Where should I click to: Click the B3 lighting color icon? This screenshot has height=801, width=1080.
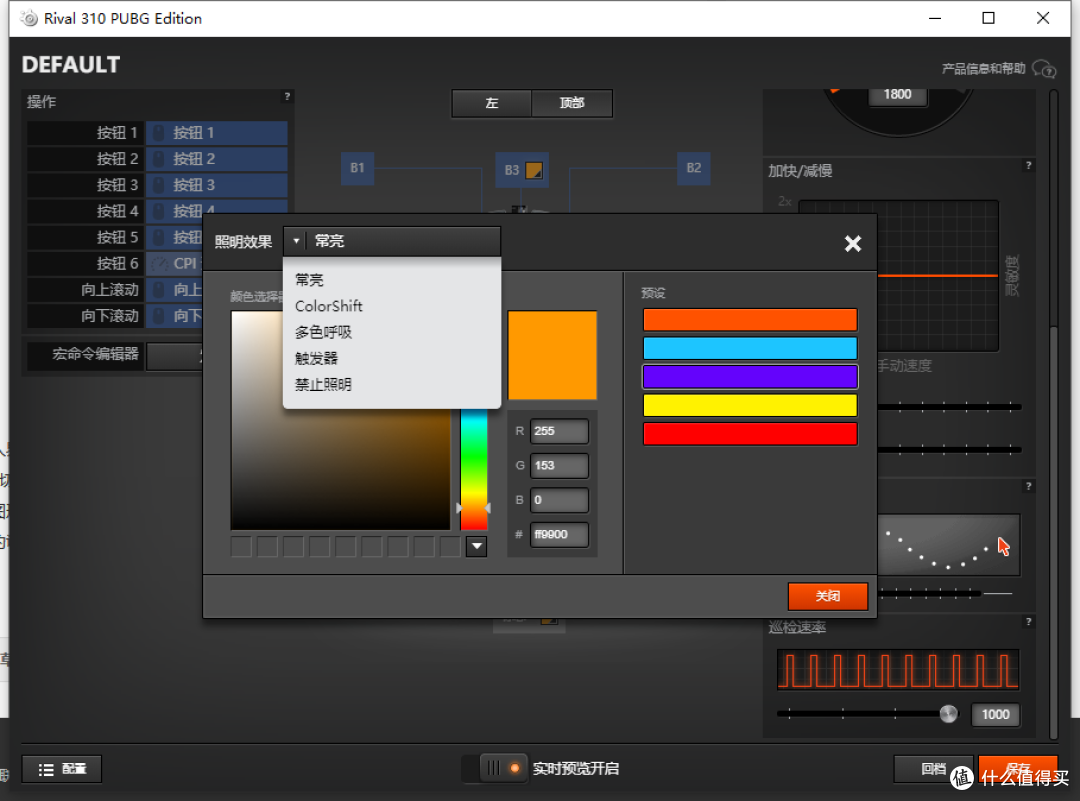tap(534, 170)
